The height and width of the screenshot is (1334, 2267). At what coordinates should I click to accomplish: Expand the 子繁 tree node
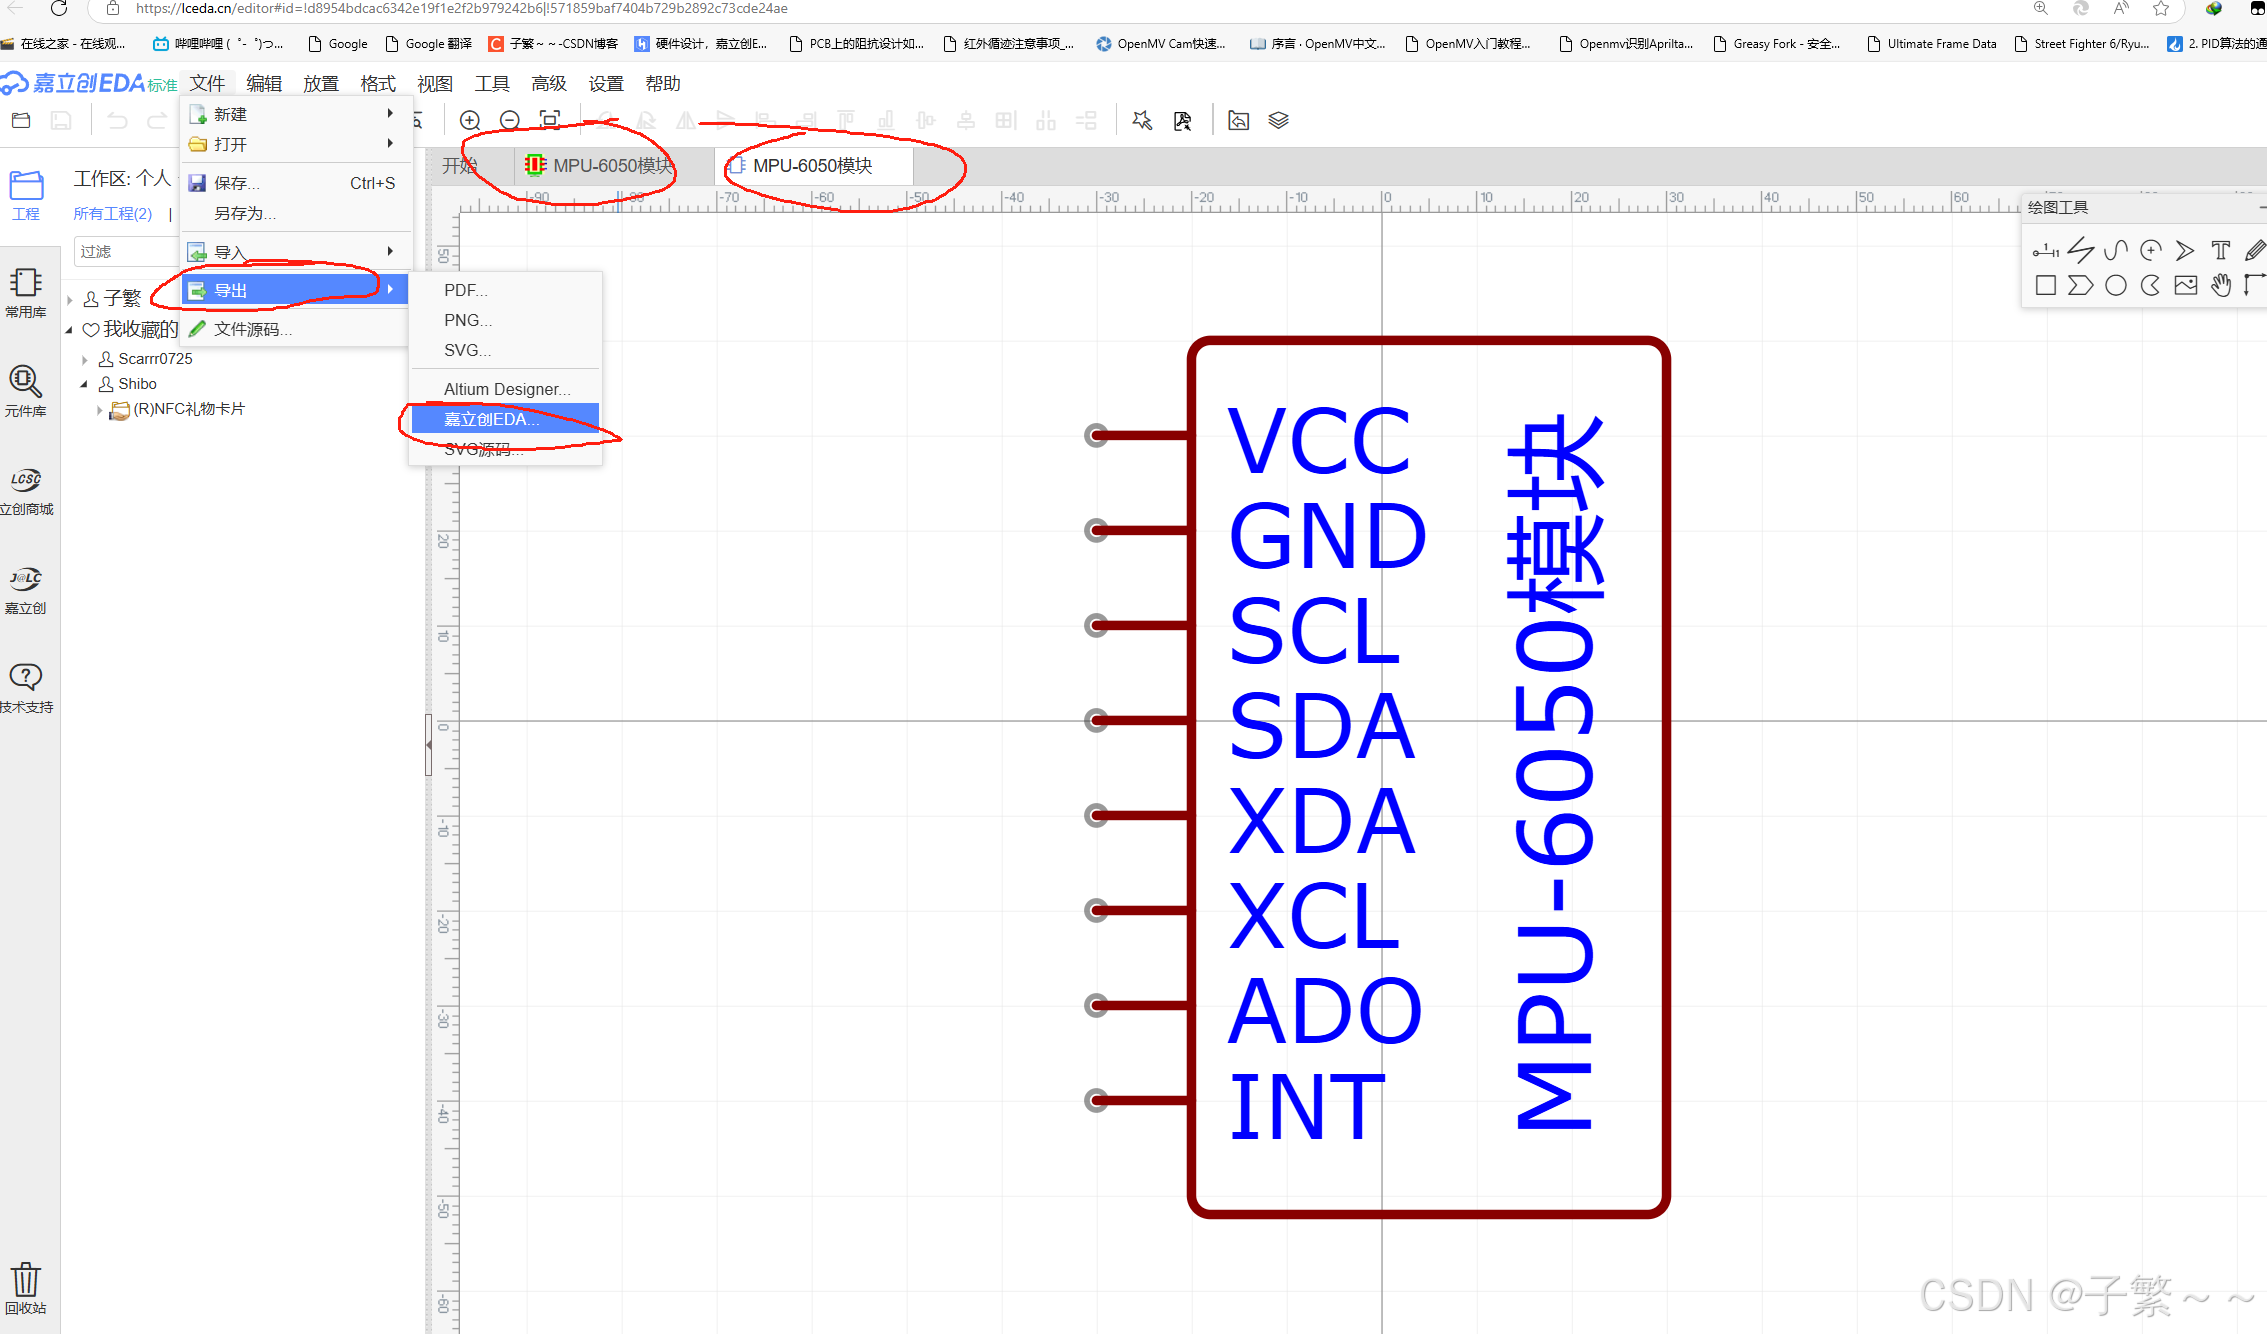click(x=70, y=299)
